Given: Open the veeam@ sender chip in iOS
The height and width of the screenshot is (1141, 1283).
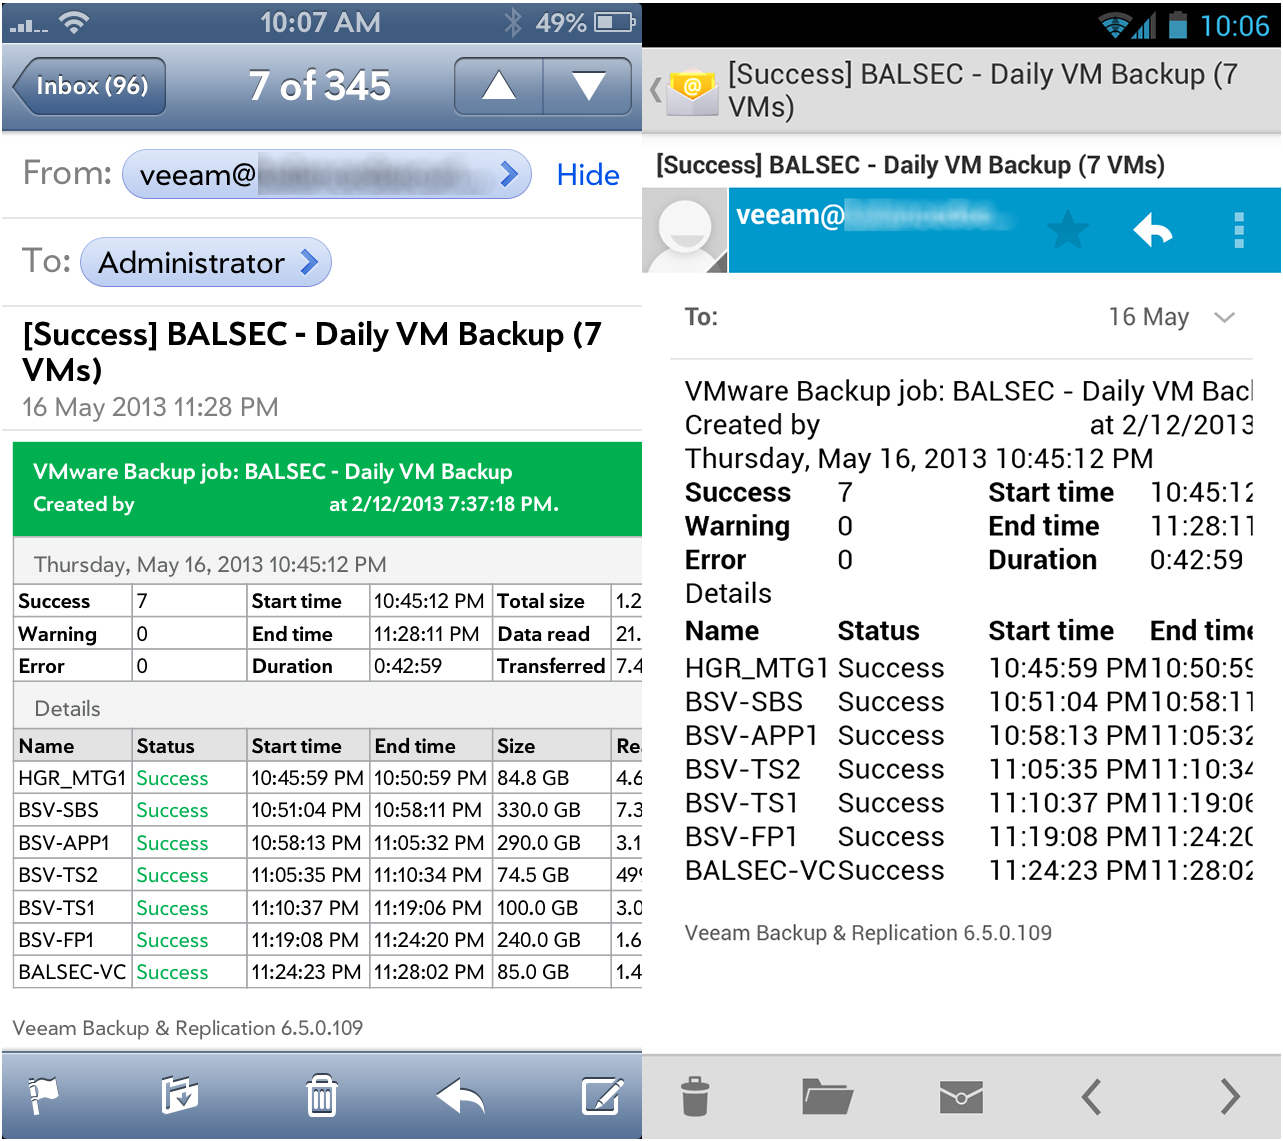Looking at the screenshot, I should (x=326, y=175).
